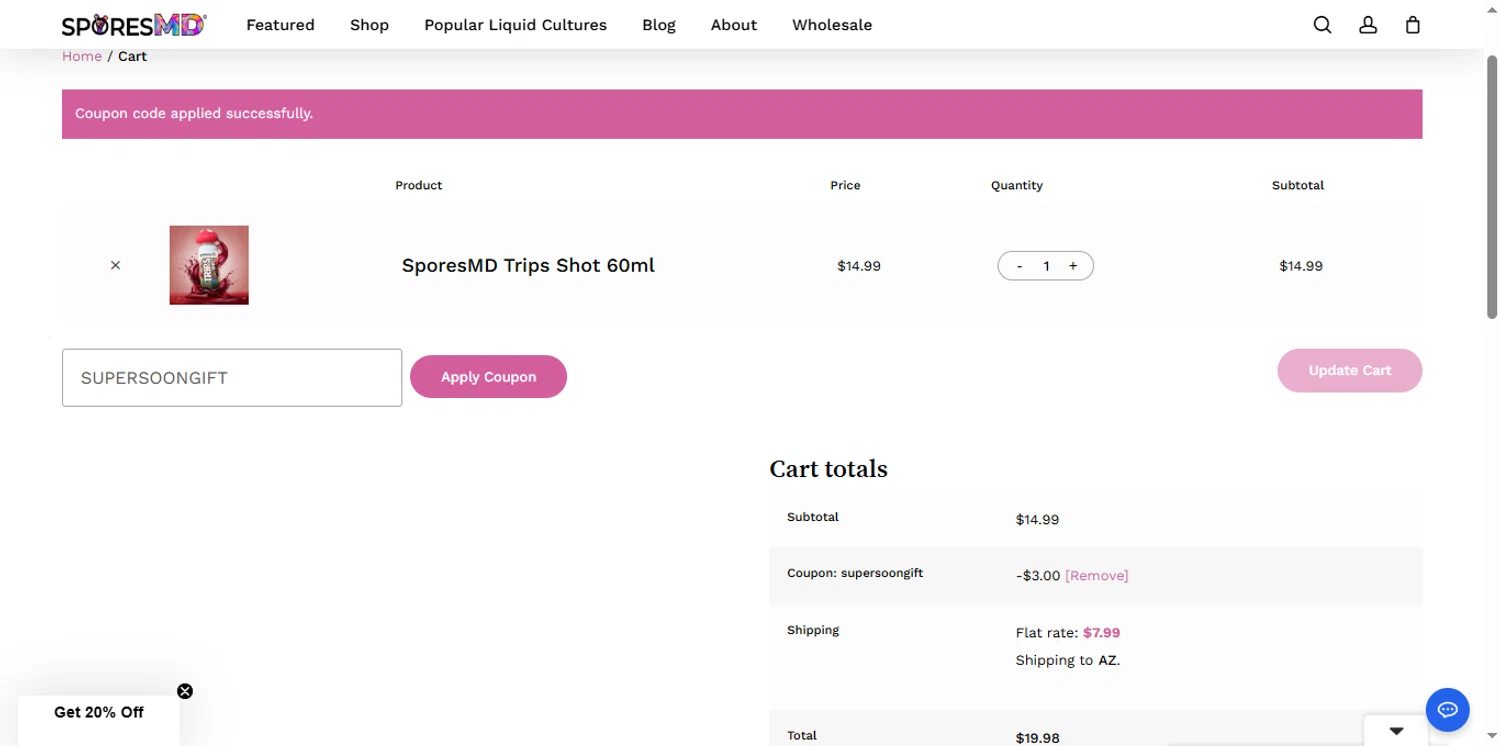Decrease quantity with the minus button
Screen dimensions: 1500x746
[1019, 266]
